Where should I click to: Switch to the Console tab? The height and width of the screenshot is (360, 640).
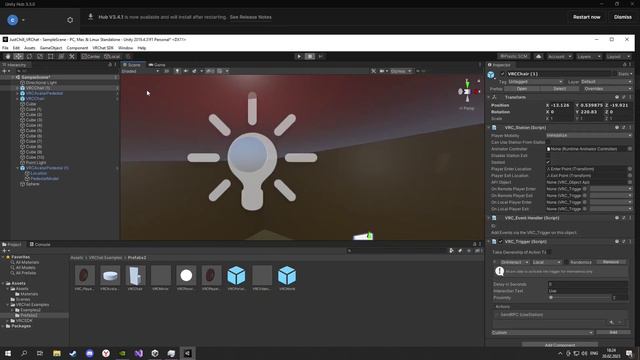pyautogui.click(x=40, y=244)
